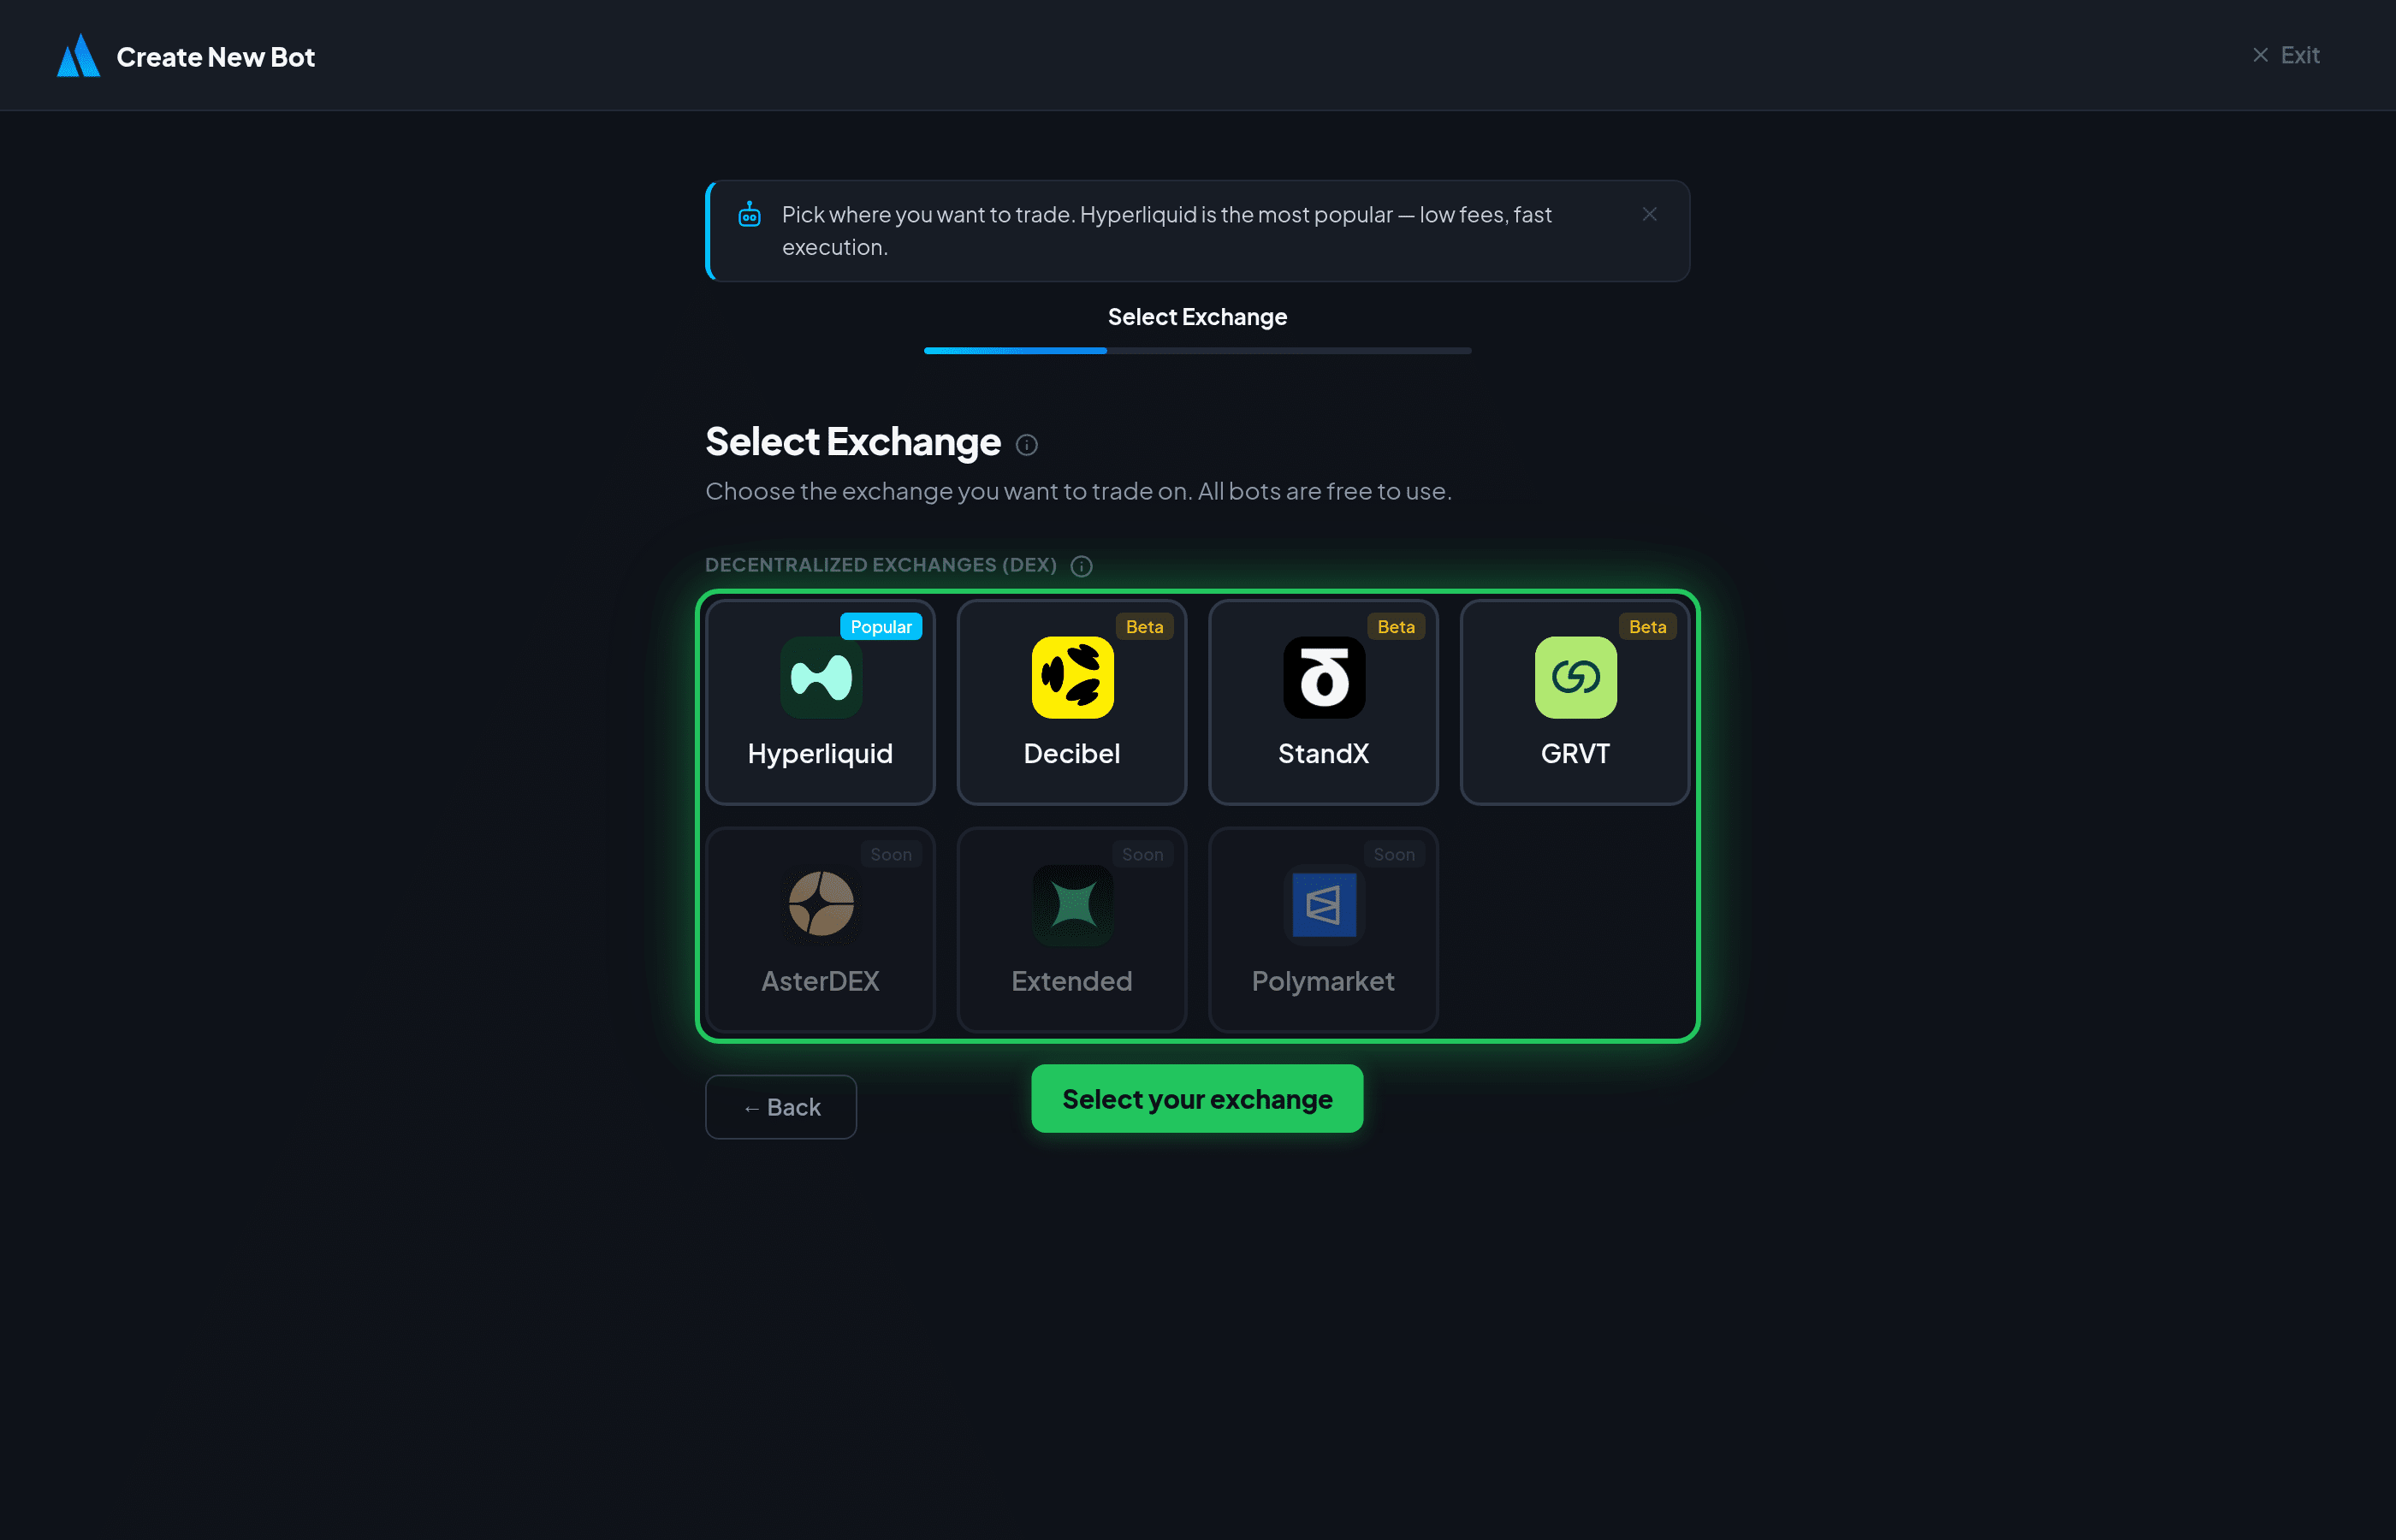Screen dimensions: 2396x1540
Task: Click the Select Exchange step label
Action: (1197, 317)
